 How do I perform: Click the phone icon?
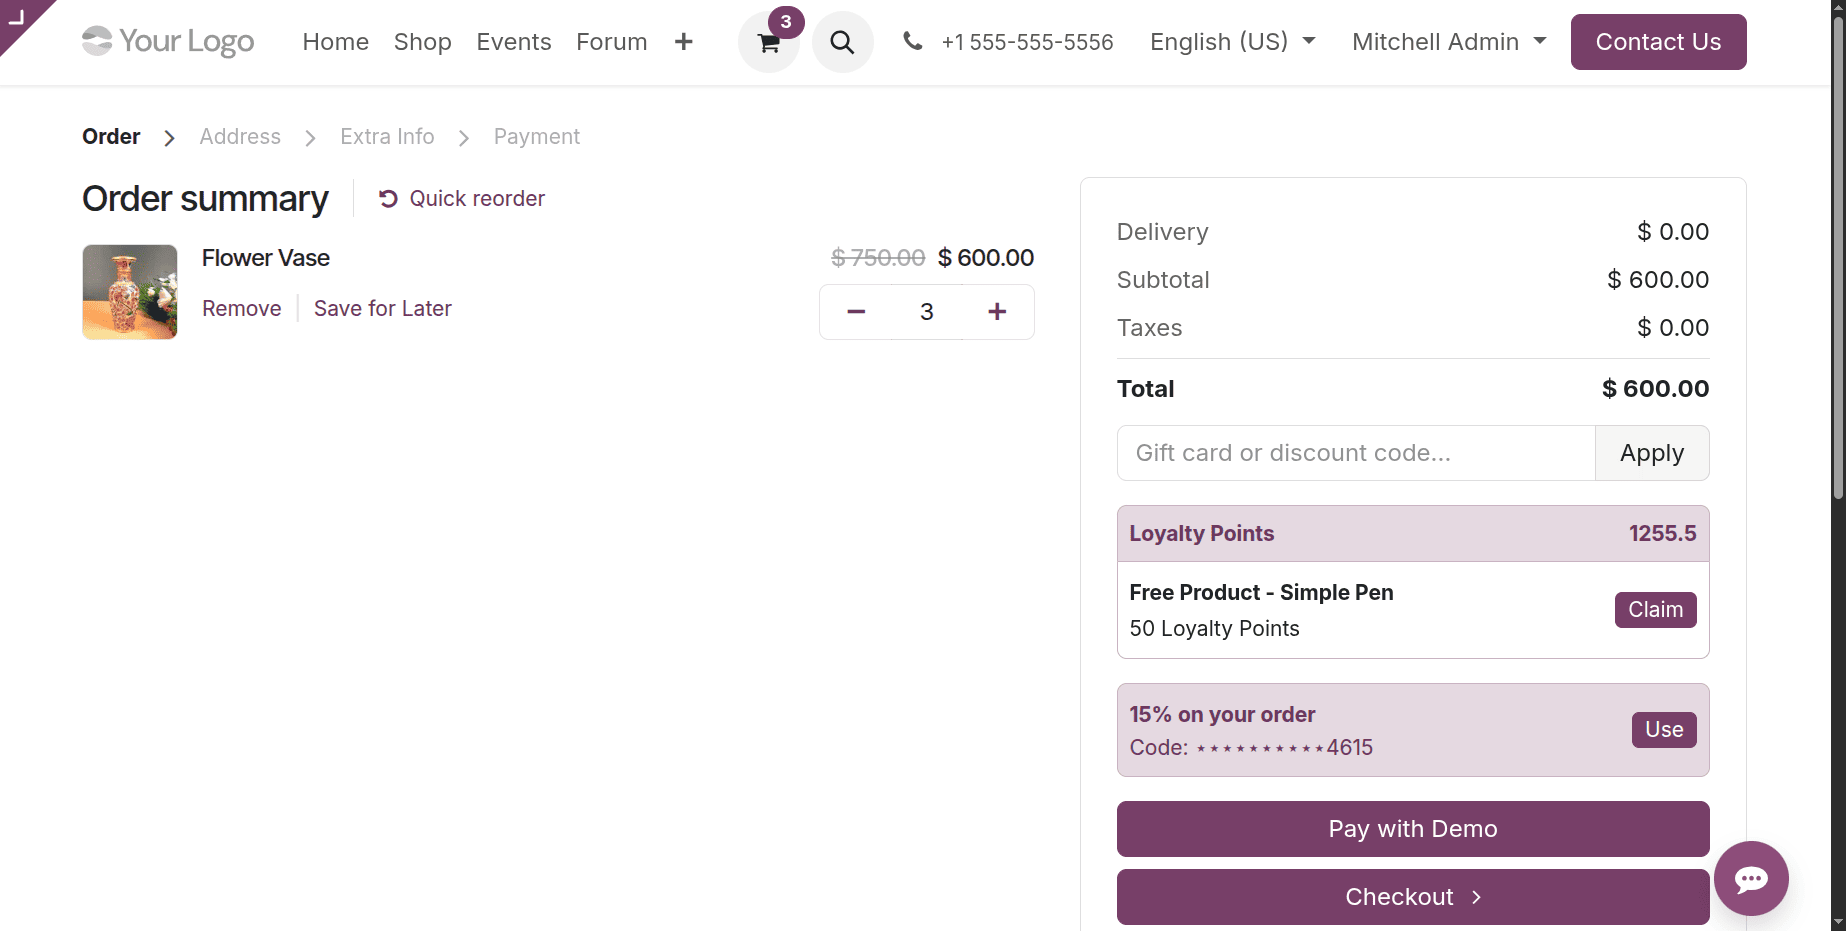(x=912, y=41)
